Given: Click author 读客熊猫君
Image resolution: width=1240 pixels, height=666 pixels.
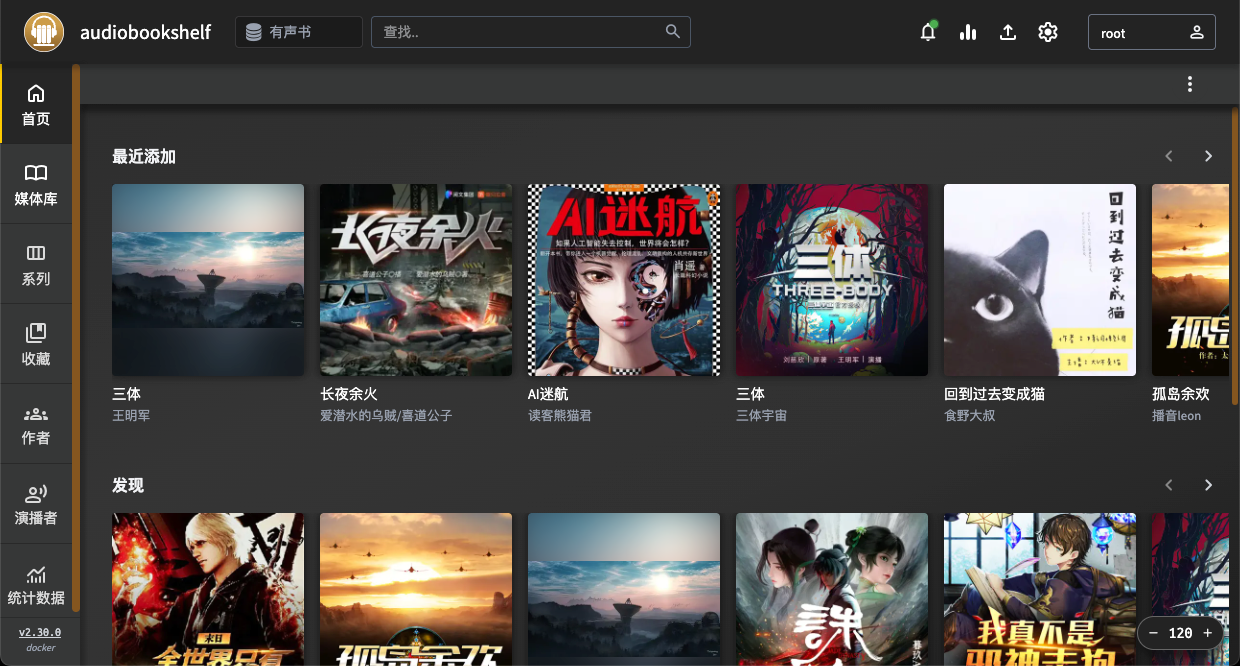Looking at the screenshot, I should click(560, 415).
